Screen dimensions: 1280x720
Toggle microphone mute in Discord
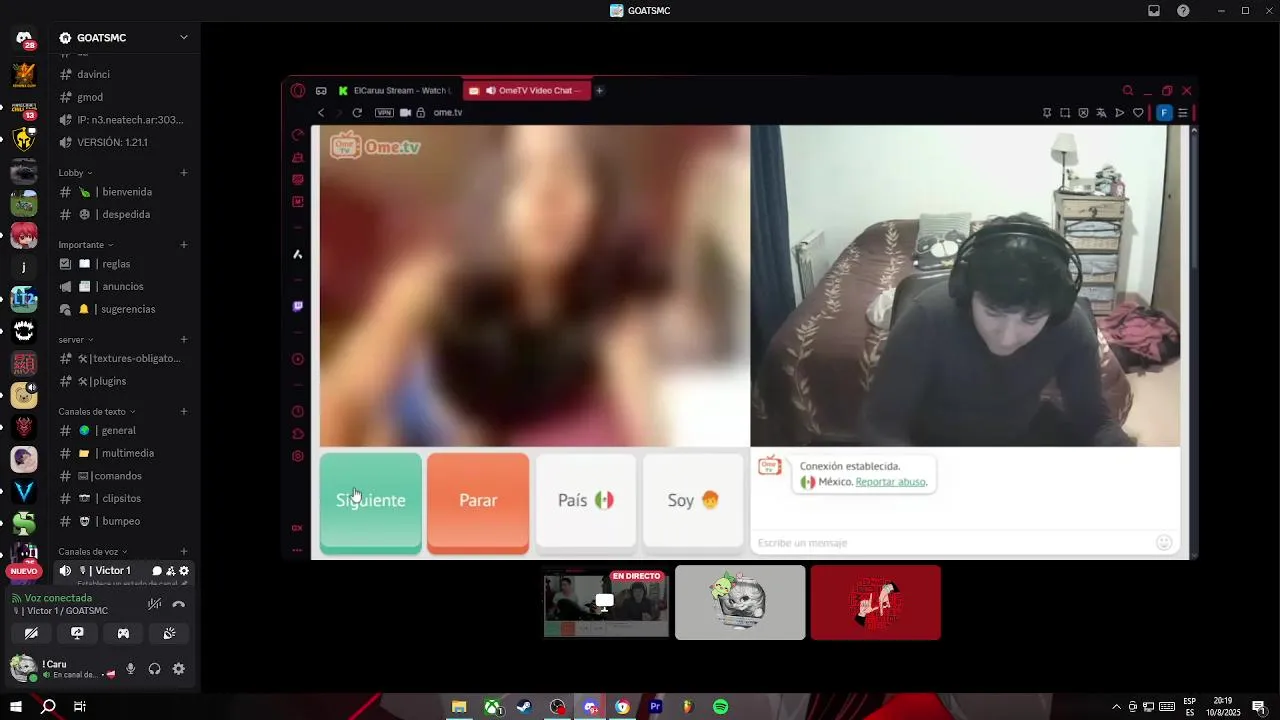[x=130, y=669]
